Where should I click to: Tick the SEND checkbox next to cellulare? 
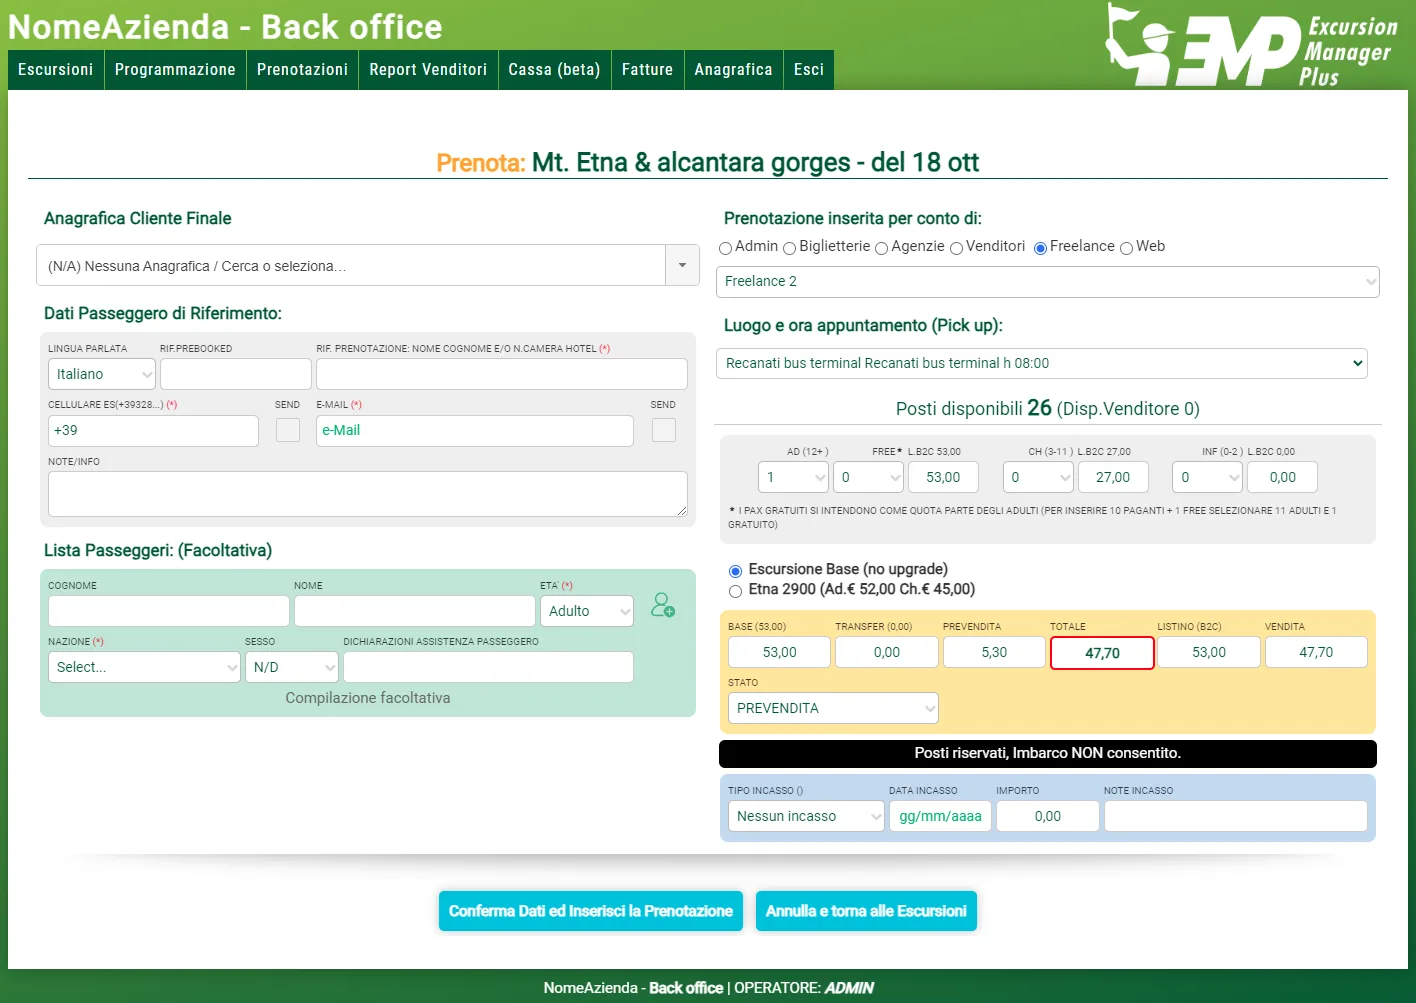coord(288,430)
